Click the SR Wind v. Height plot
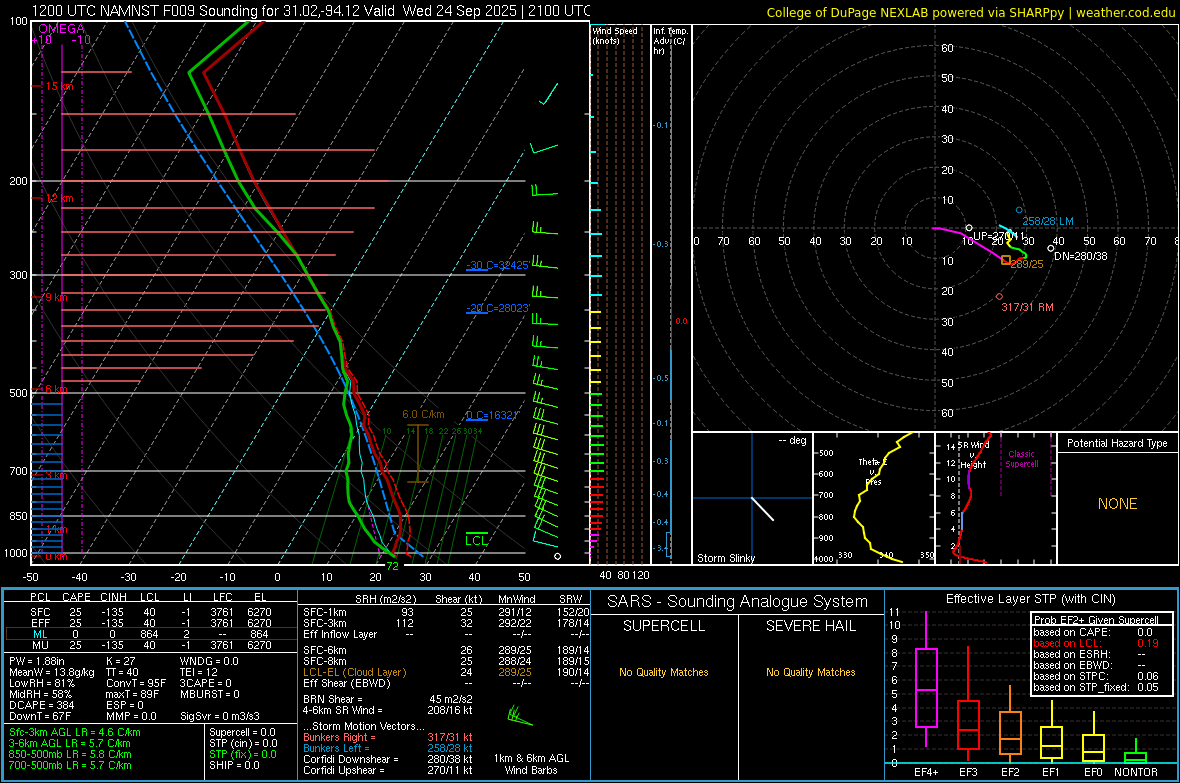The height and width of the screenshot is (783, 1180). pyautogui.click(x=995, y=498)
